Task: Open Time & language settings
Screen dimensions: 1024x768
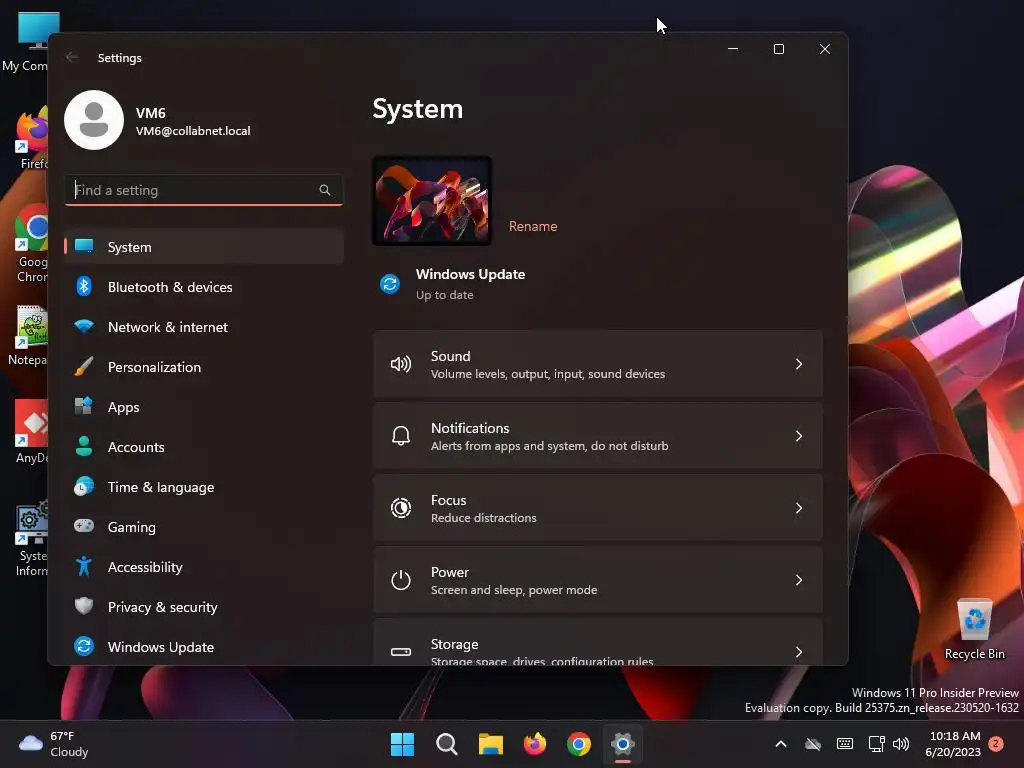Action: (x=204, y=487)
